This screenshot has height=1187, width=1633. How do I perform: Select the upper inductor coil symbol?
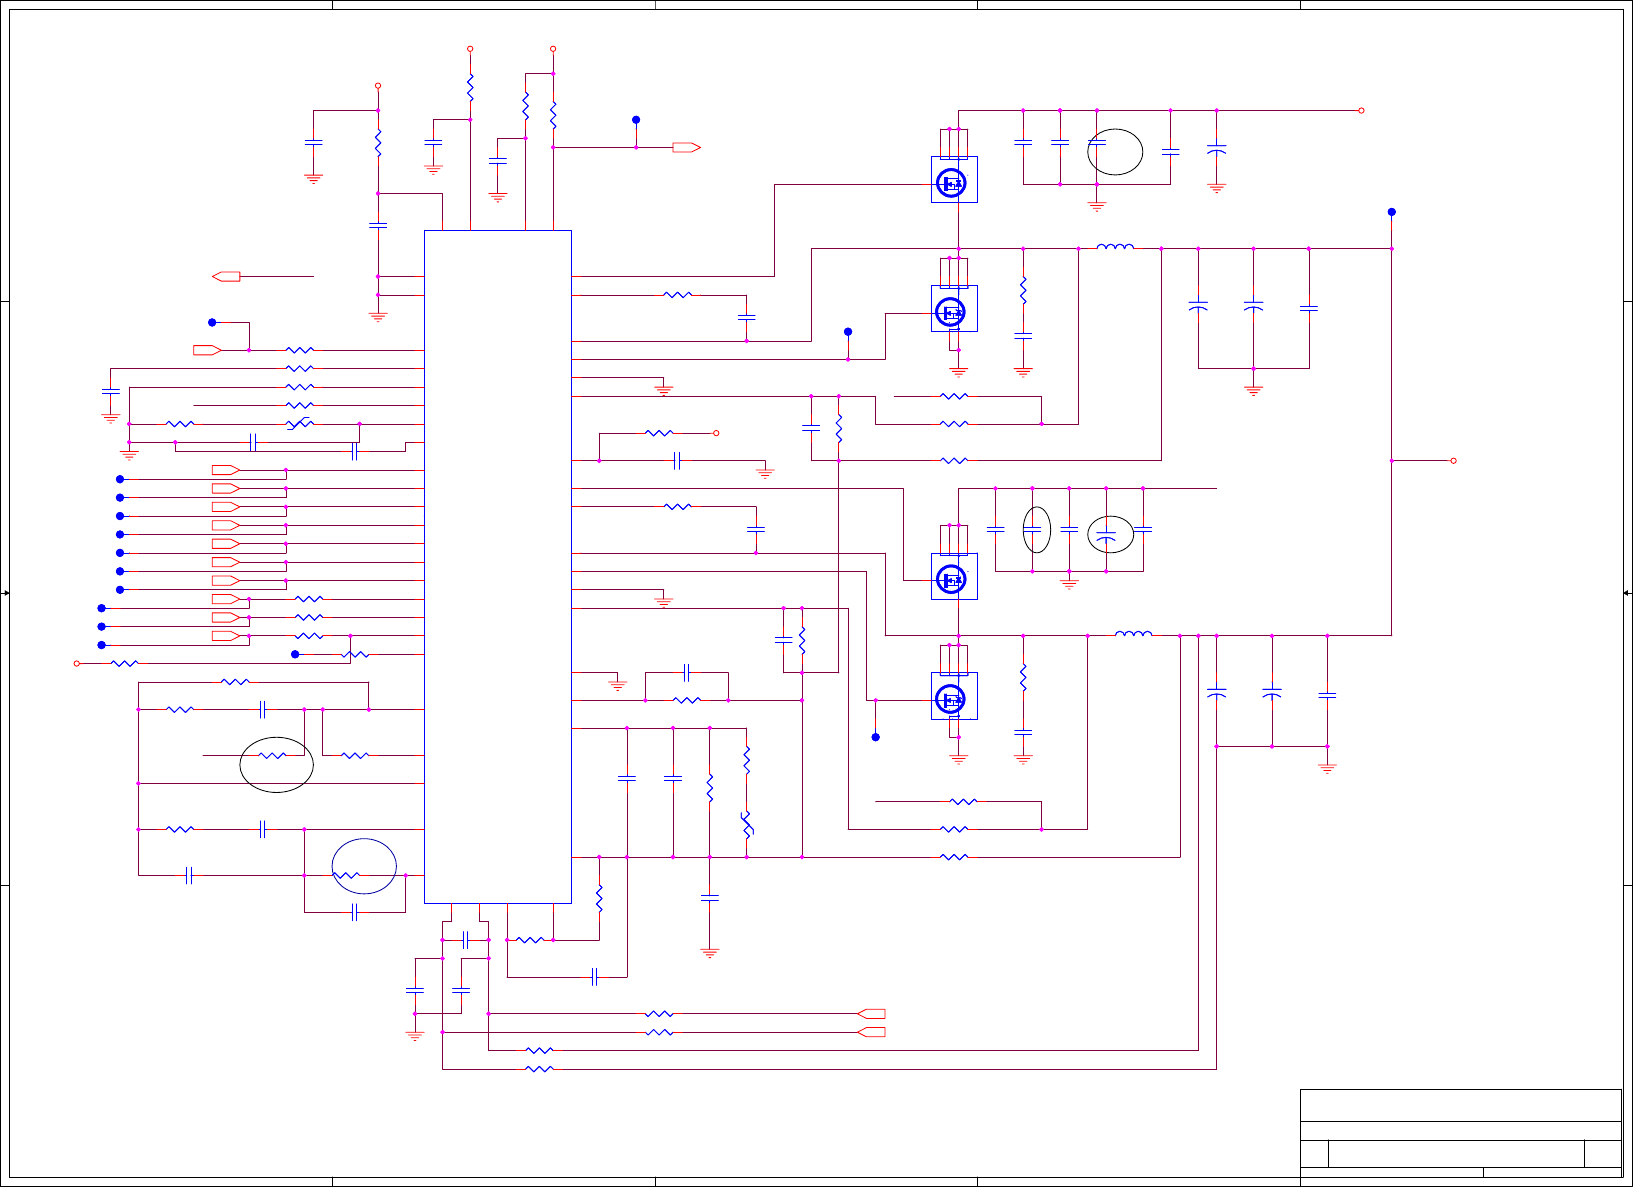tap(1116, 246)
